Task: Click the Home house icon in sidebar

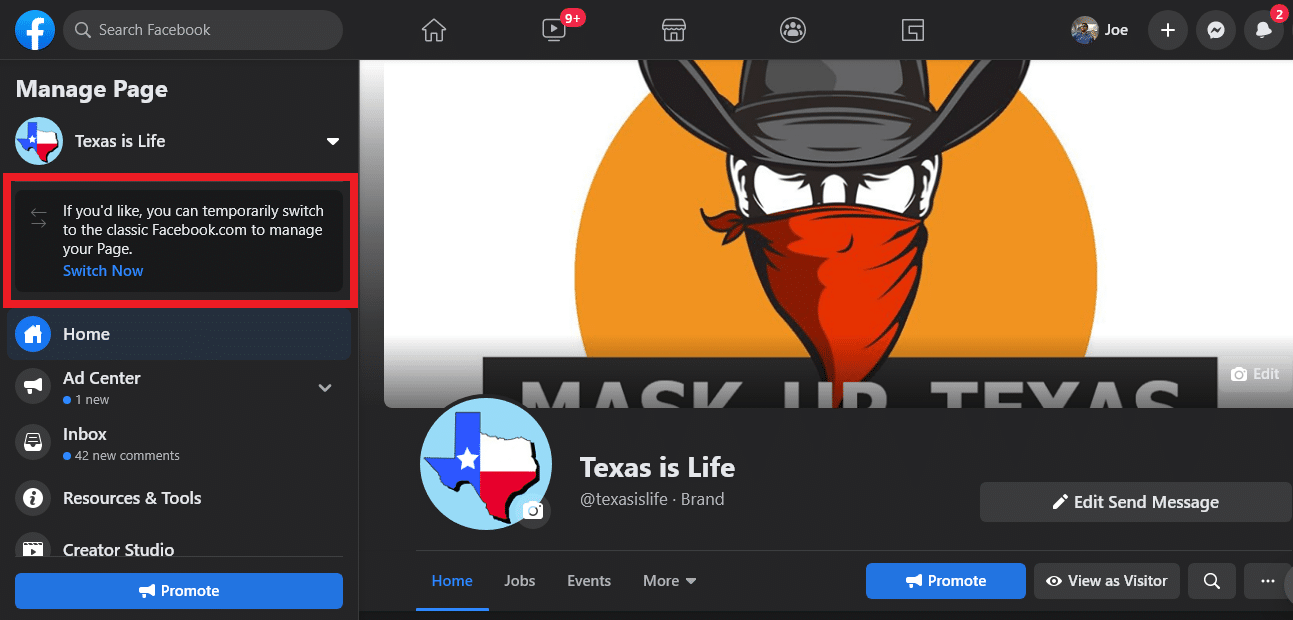Action: pos(33,334)
